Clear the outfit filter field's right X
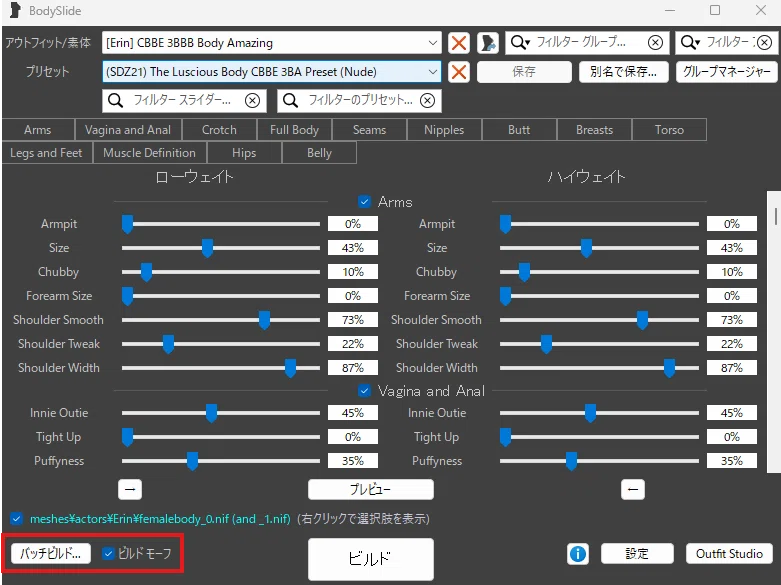Screen dimensions: 781x585 tap(765, 43)
